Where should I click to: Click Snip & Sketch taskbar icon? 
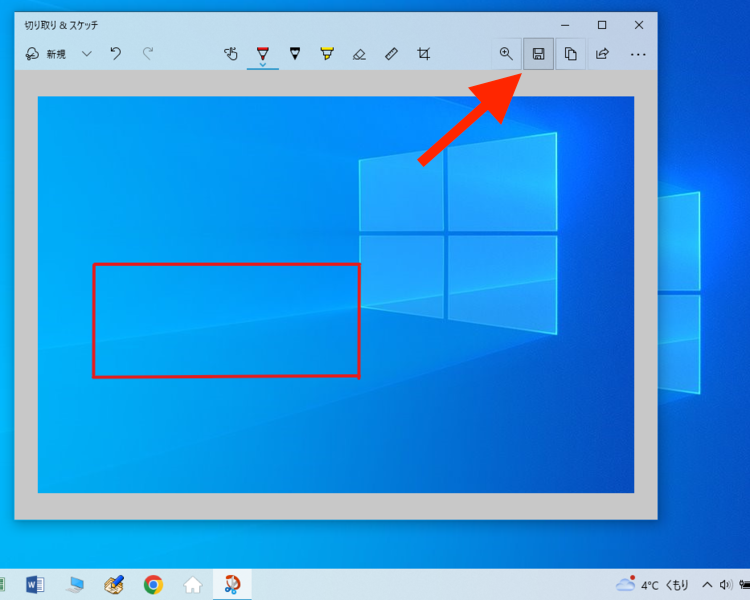coord(232,585)
